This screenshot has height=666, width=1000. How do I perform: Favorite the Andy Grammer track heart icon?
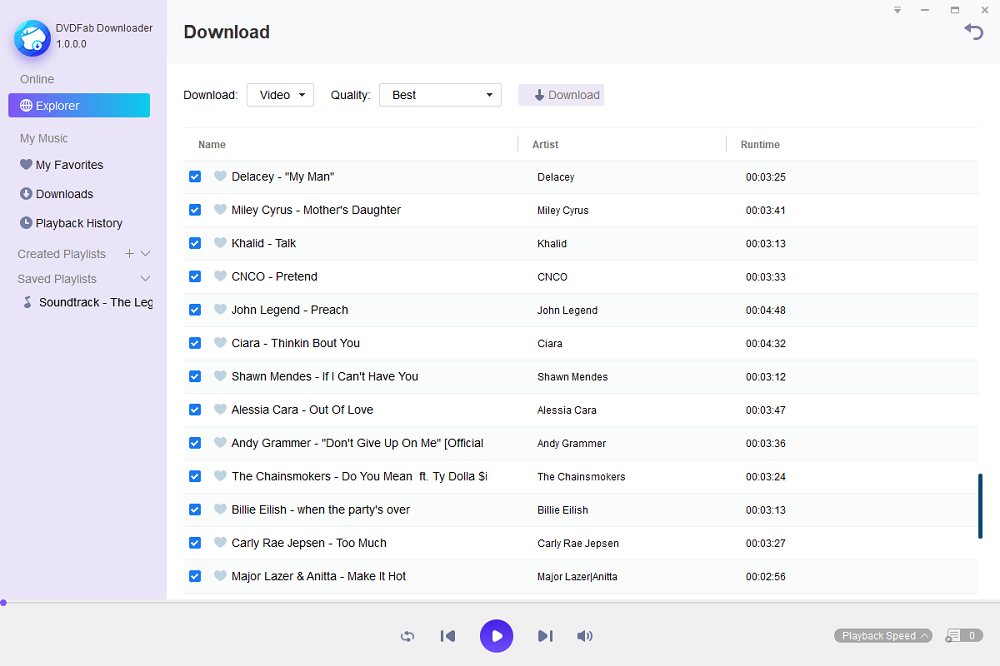220,442
